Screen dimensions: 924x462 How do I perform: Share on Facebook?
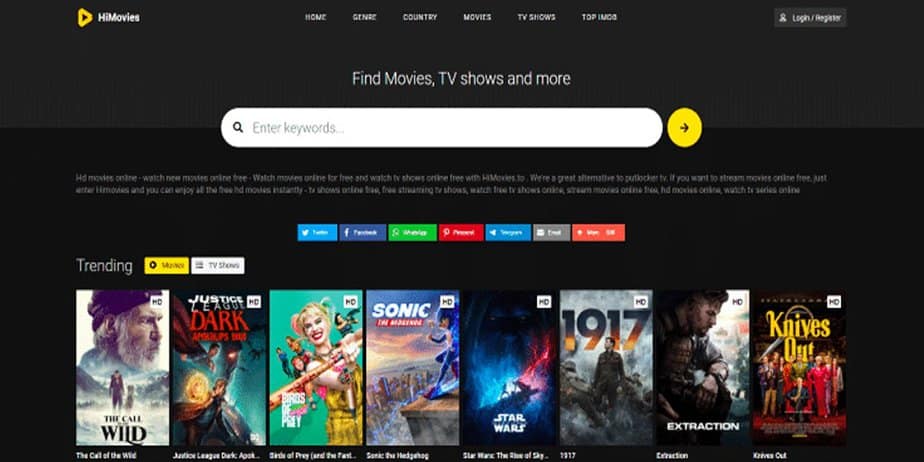pyautogui.click(x=362, y=232)
